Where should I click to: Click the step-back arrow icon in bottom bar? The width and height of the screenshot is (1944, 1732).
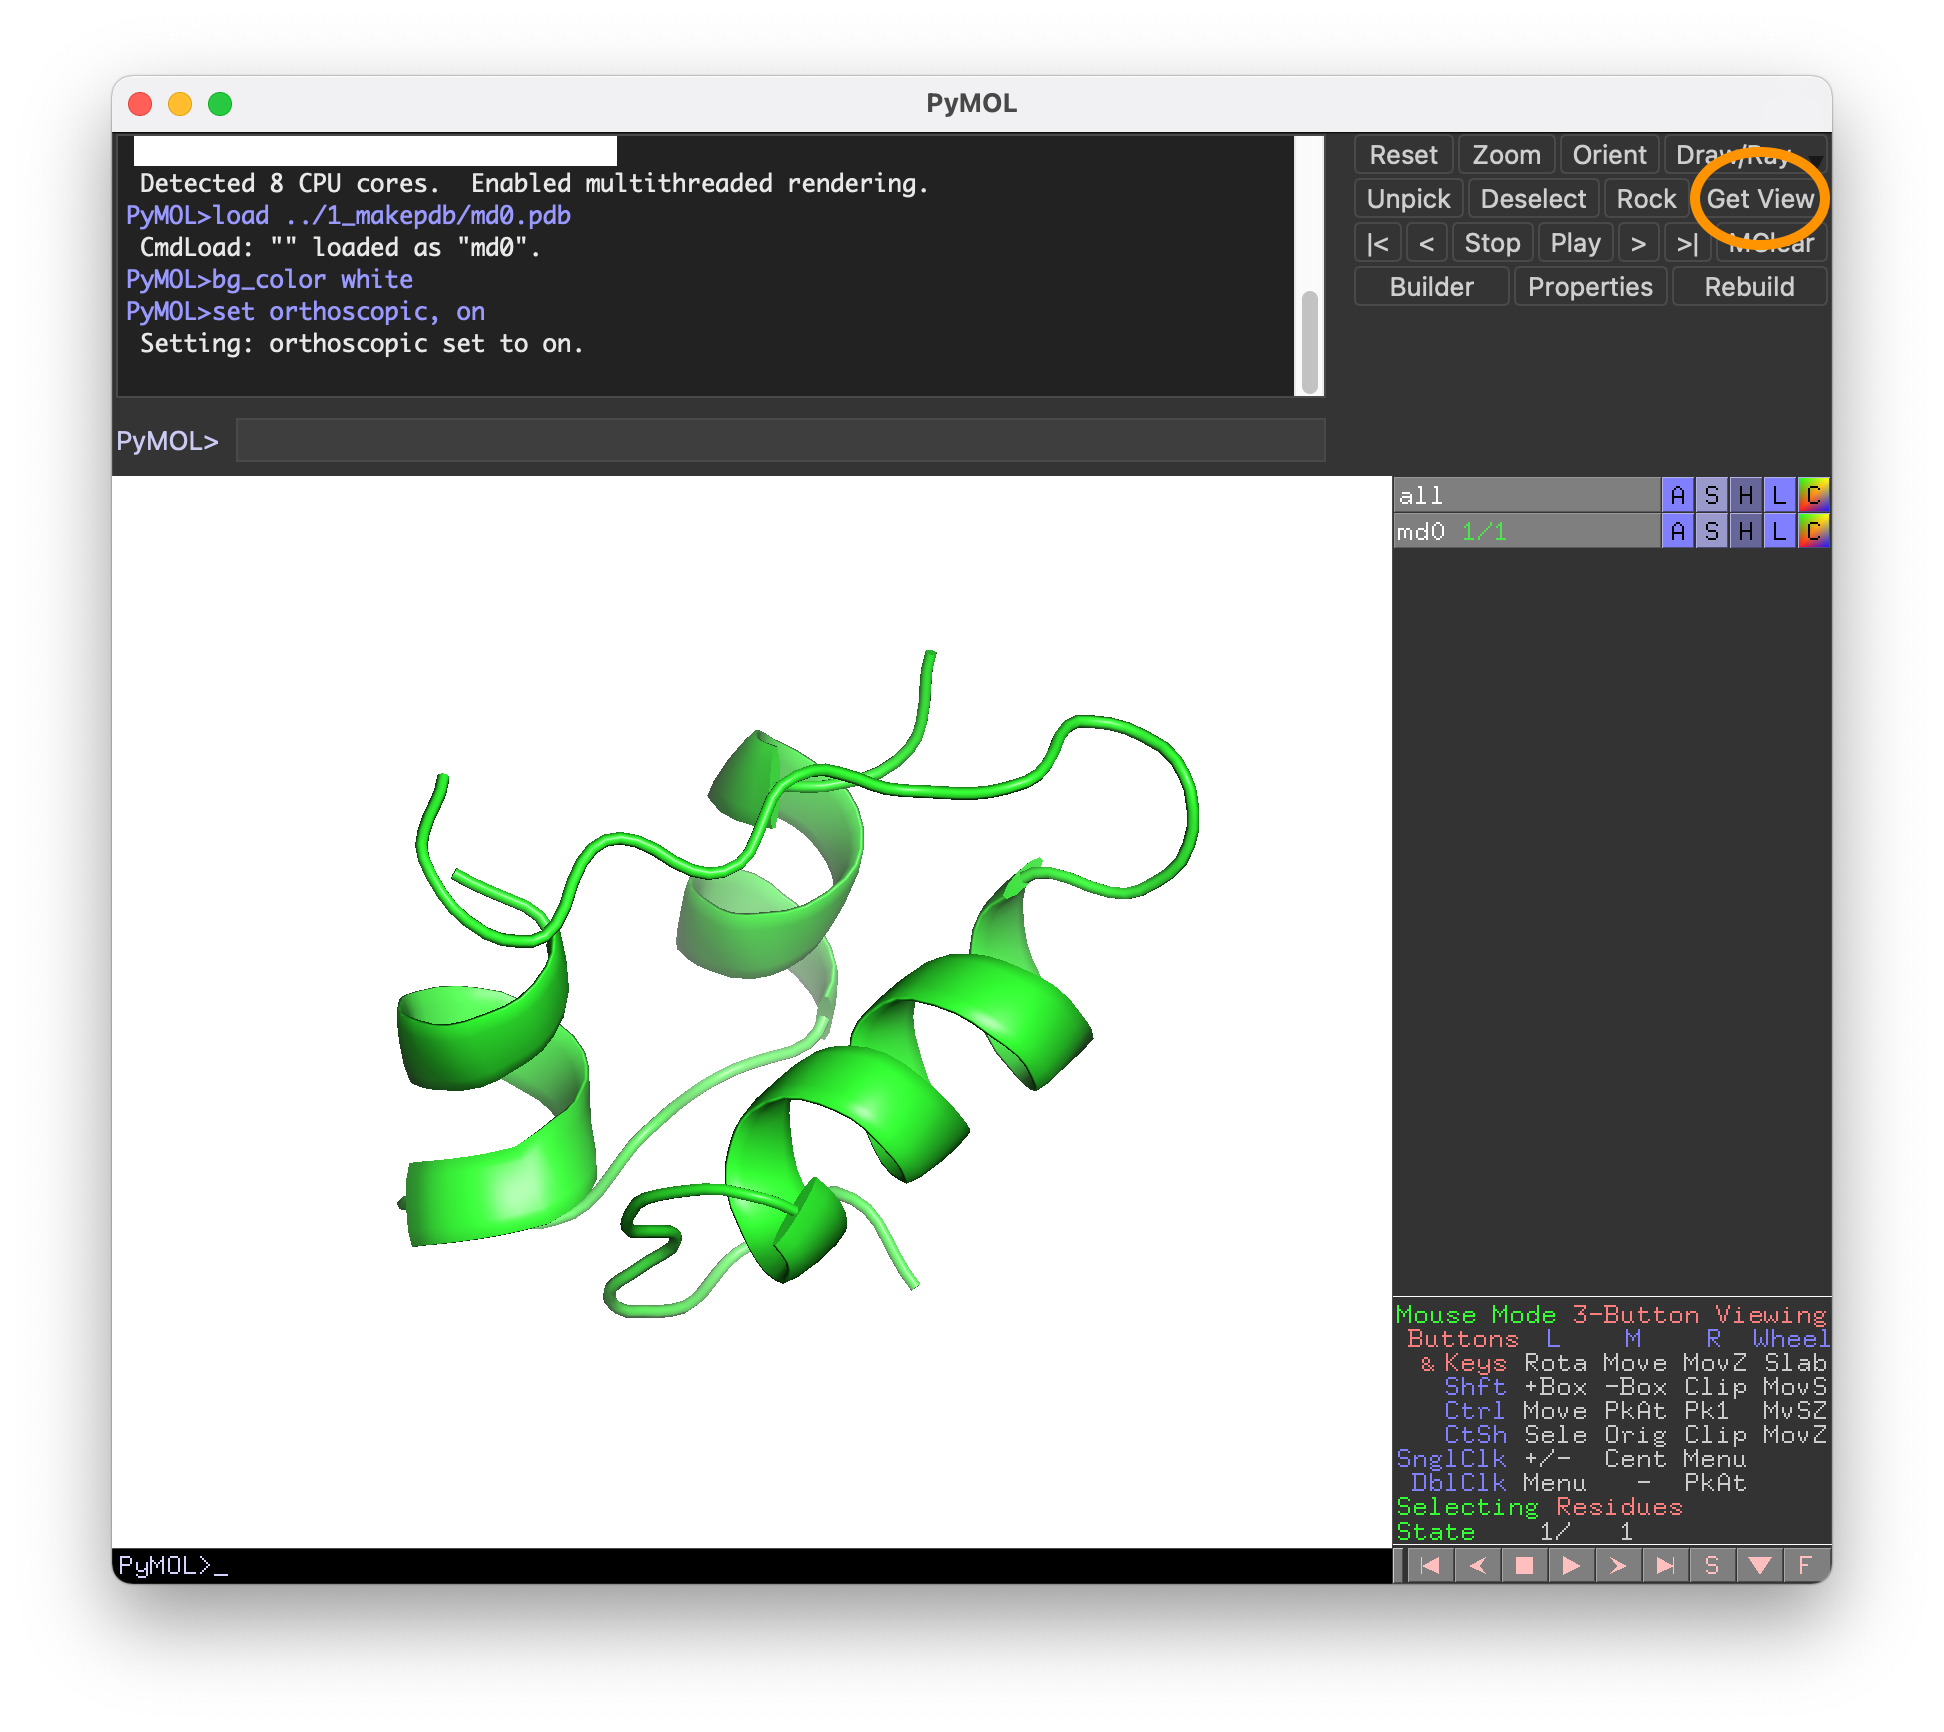coord(1477,1565)
